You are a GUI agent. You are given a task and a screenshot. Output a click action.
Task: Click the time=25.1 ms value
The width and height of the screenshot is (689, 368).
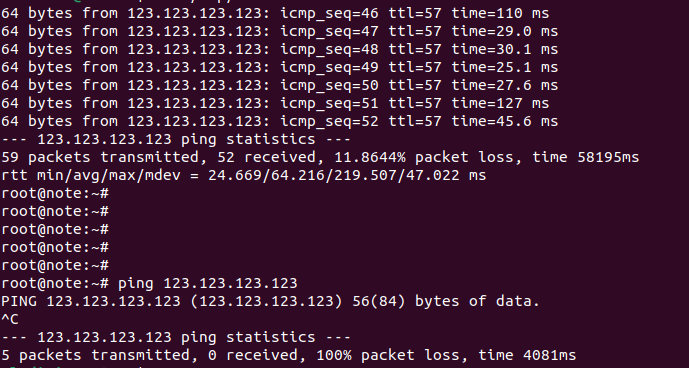(x=505, y=67)
